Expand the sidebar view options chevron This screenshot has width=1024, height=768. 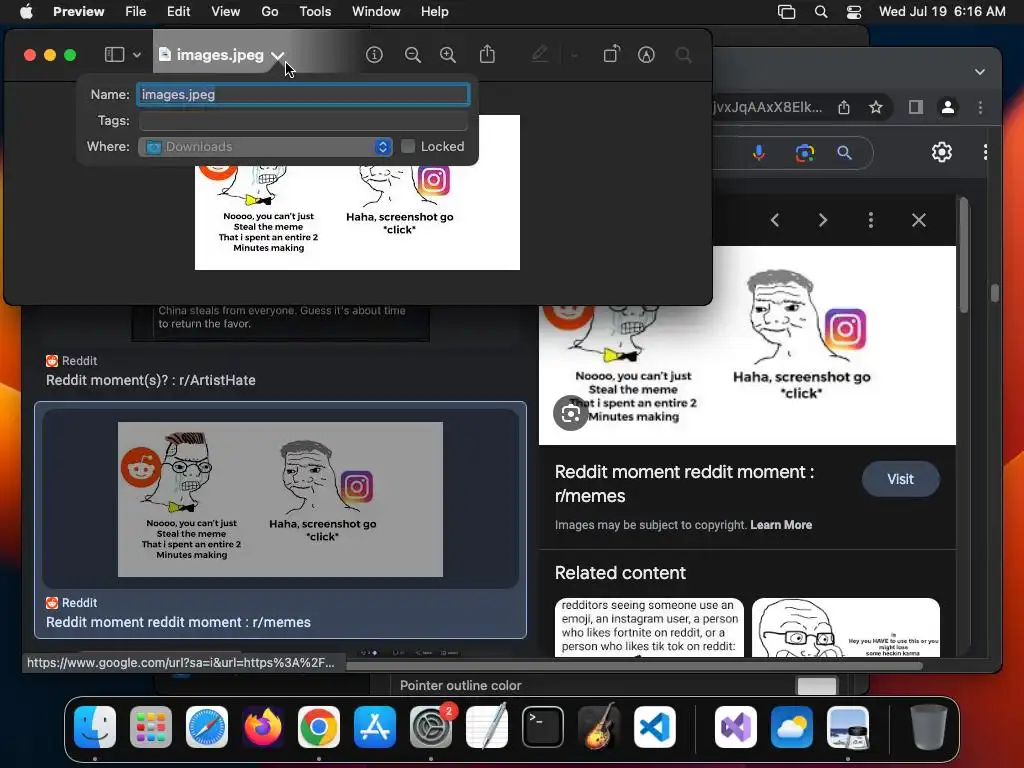[x=136, y=55]
